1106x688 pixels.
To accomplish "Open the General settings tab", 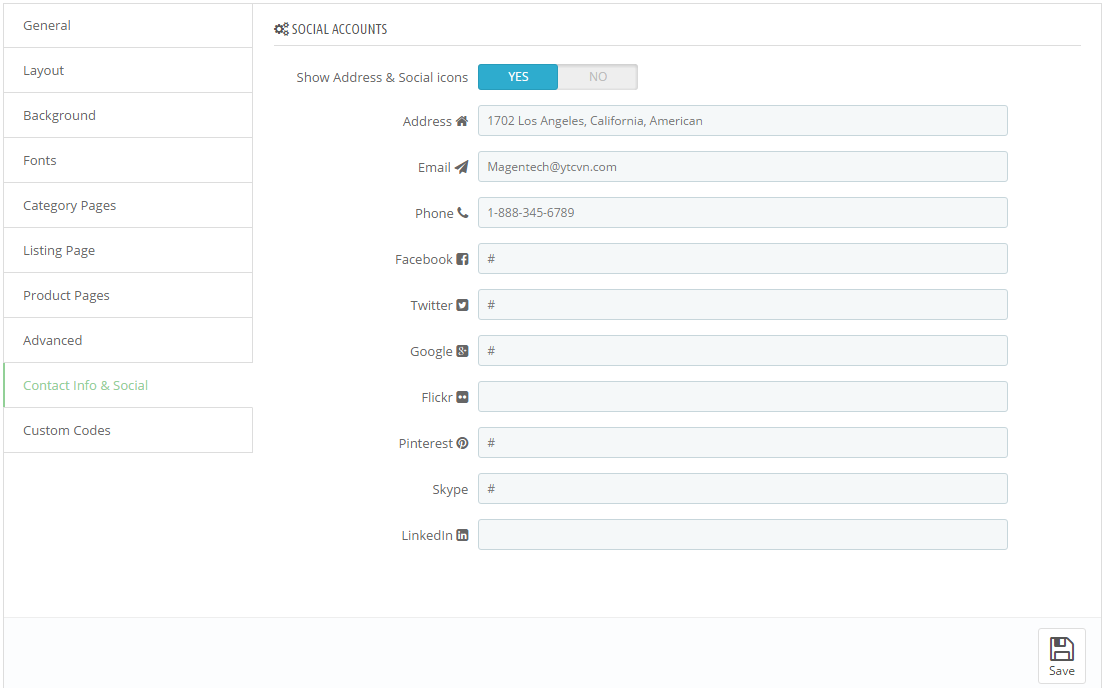I will [128, 25].
